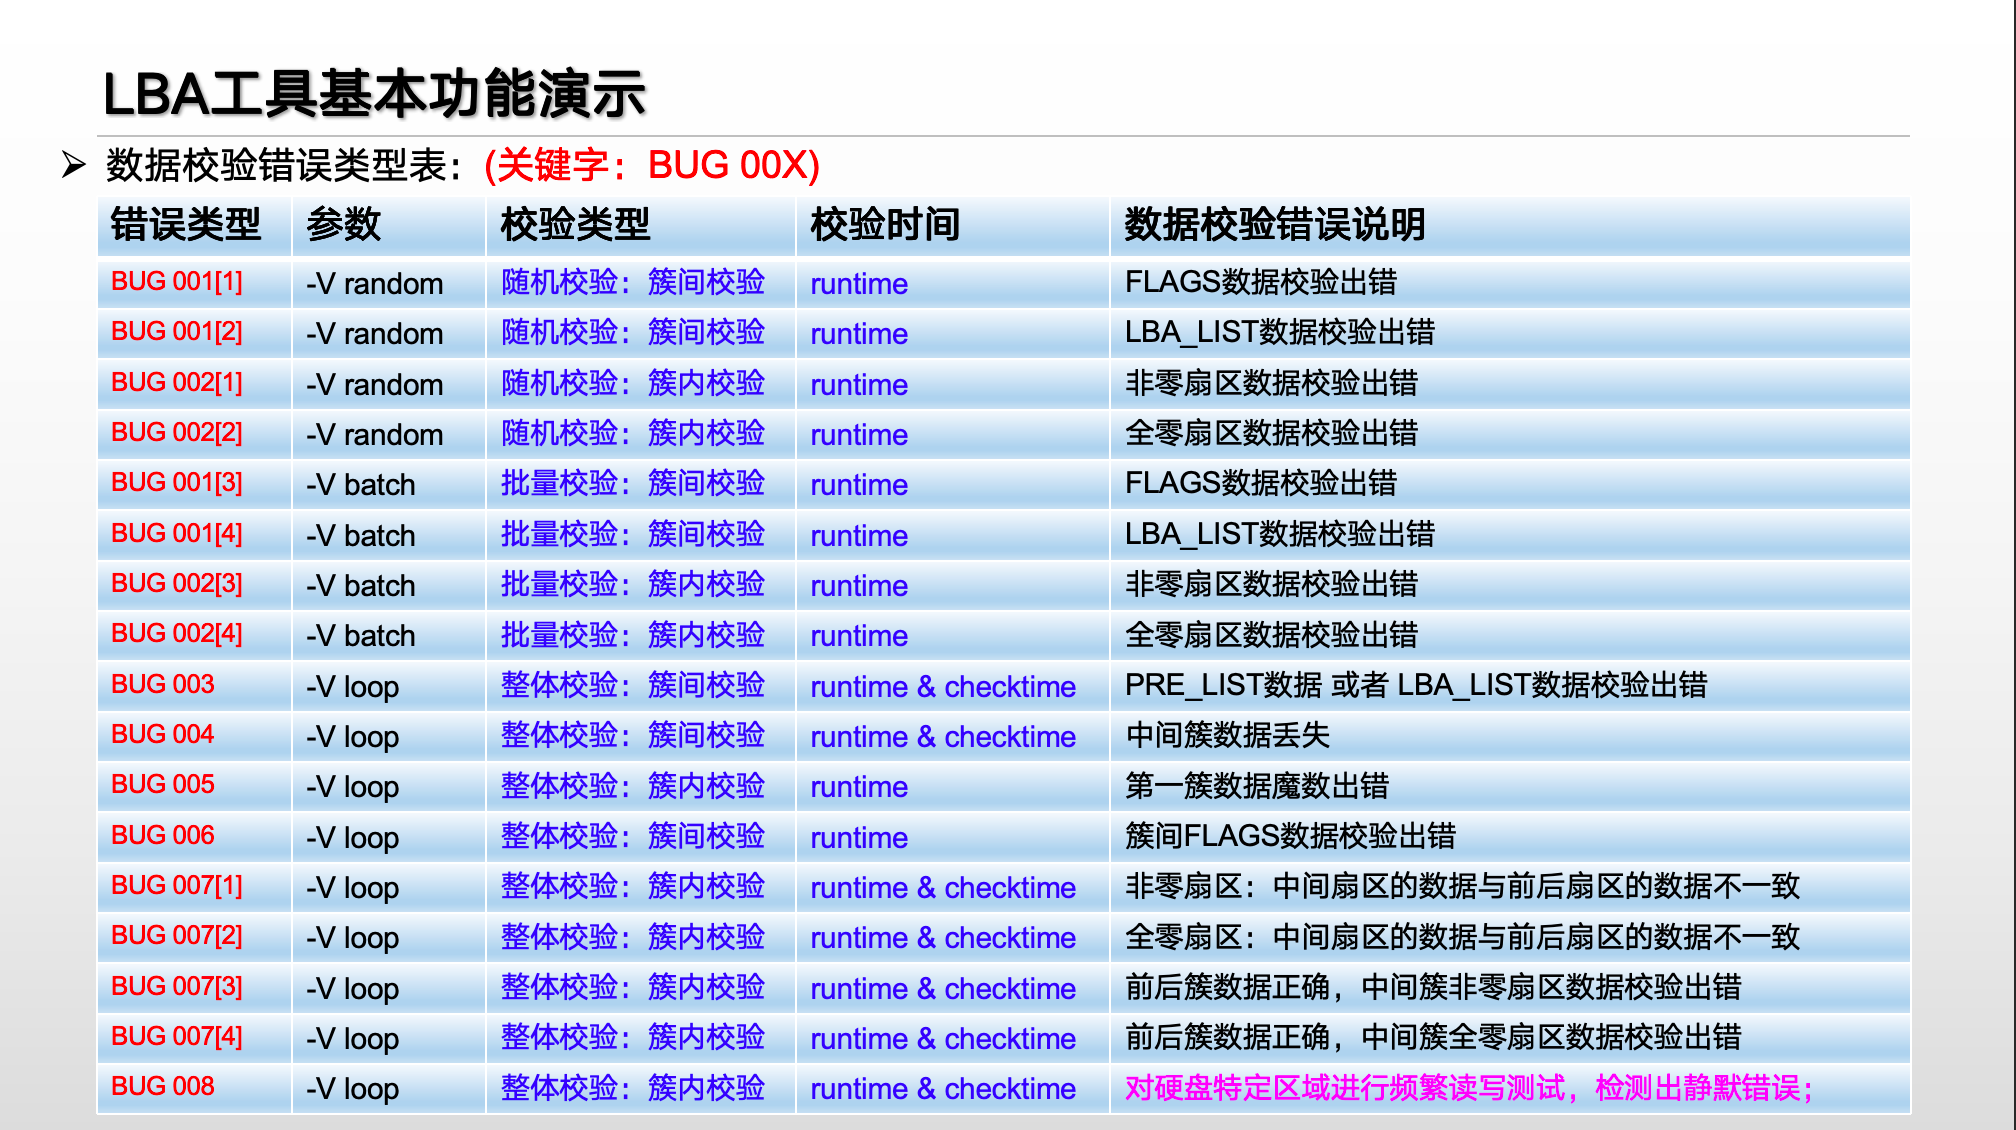Select the BUG 002[2] error type cell
The width and height of the screenshot is (2016, 1130).
pos(177,433)
